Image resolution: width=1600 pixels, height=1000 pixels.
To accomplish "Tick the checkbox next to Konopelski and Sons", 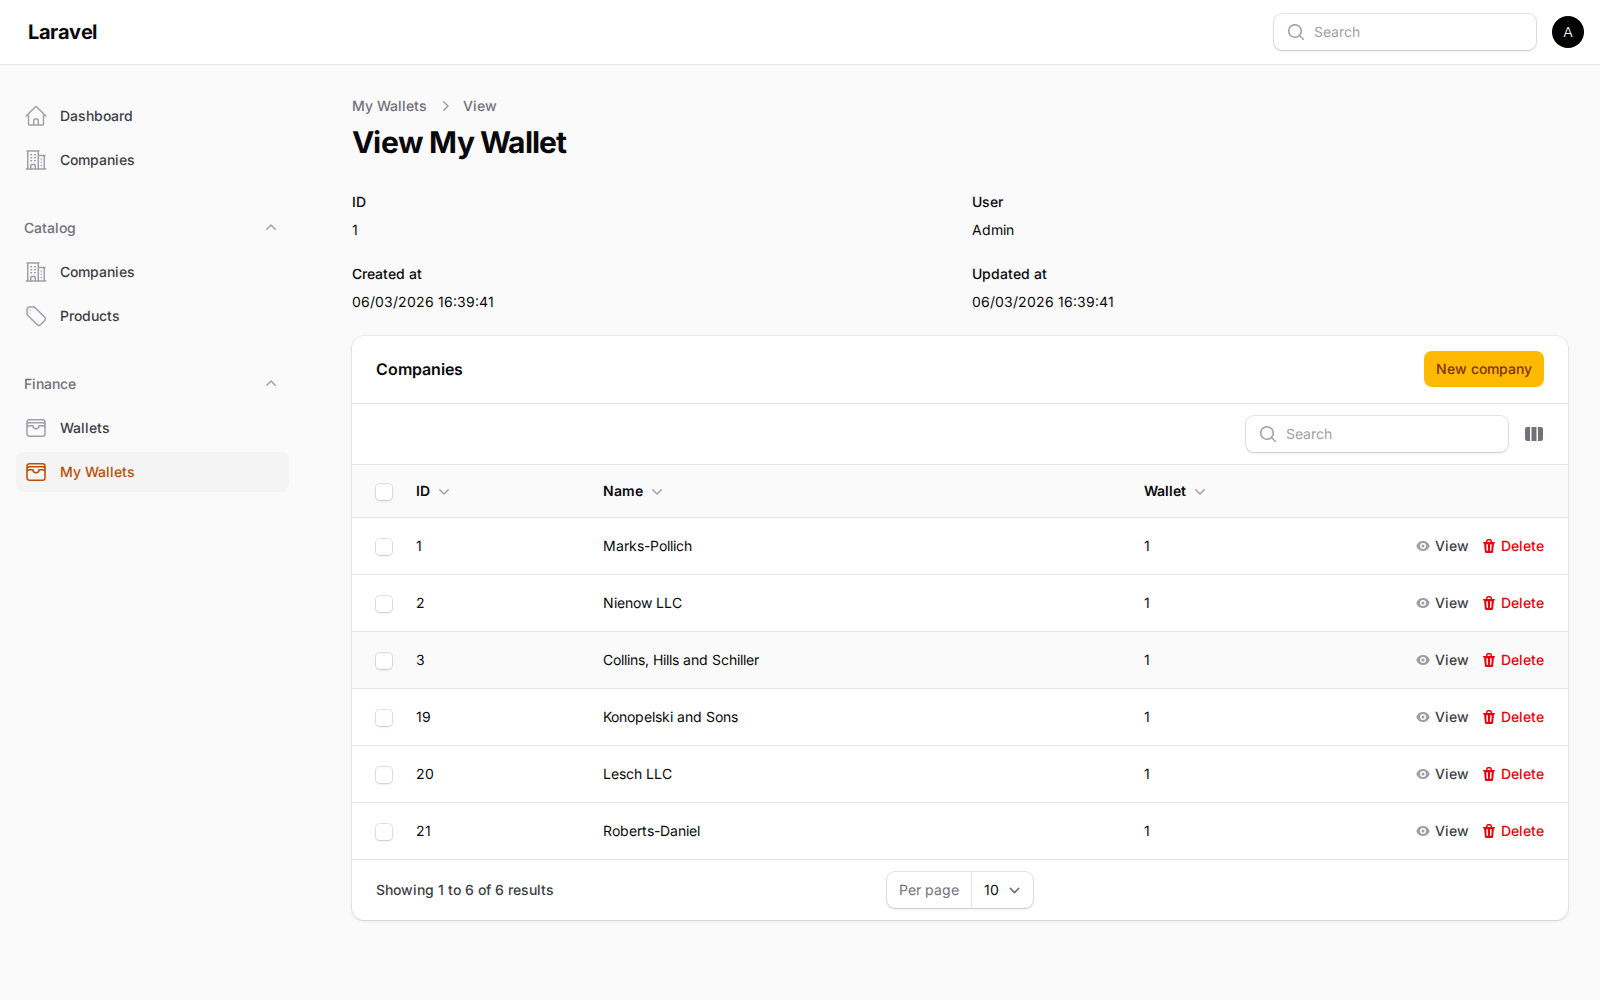I will click(384, 717).
